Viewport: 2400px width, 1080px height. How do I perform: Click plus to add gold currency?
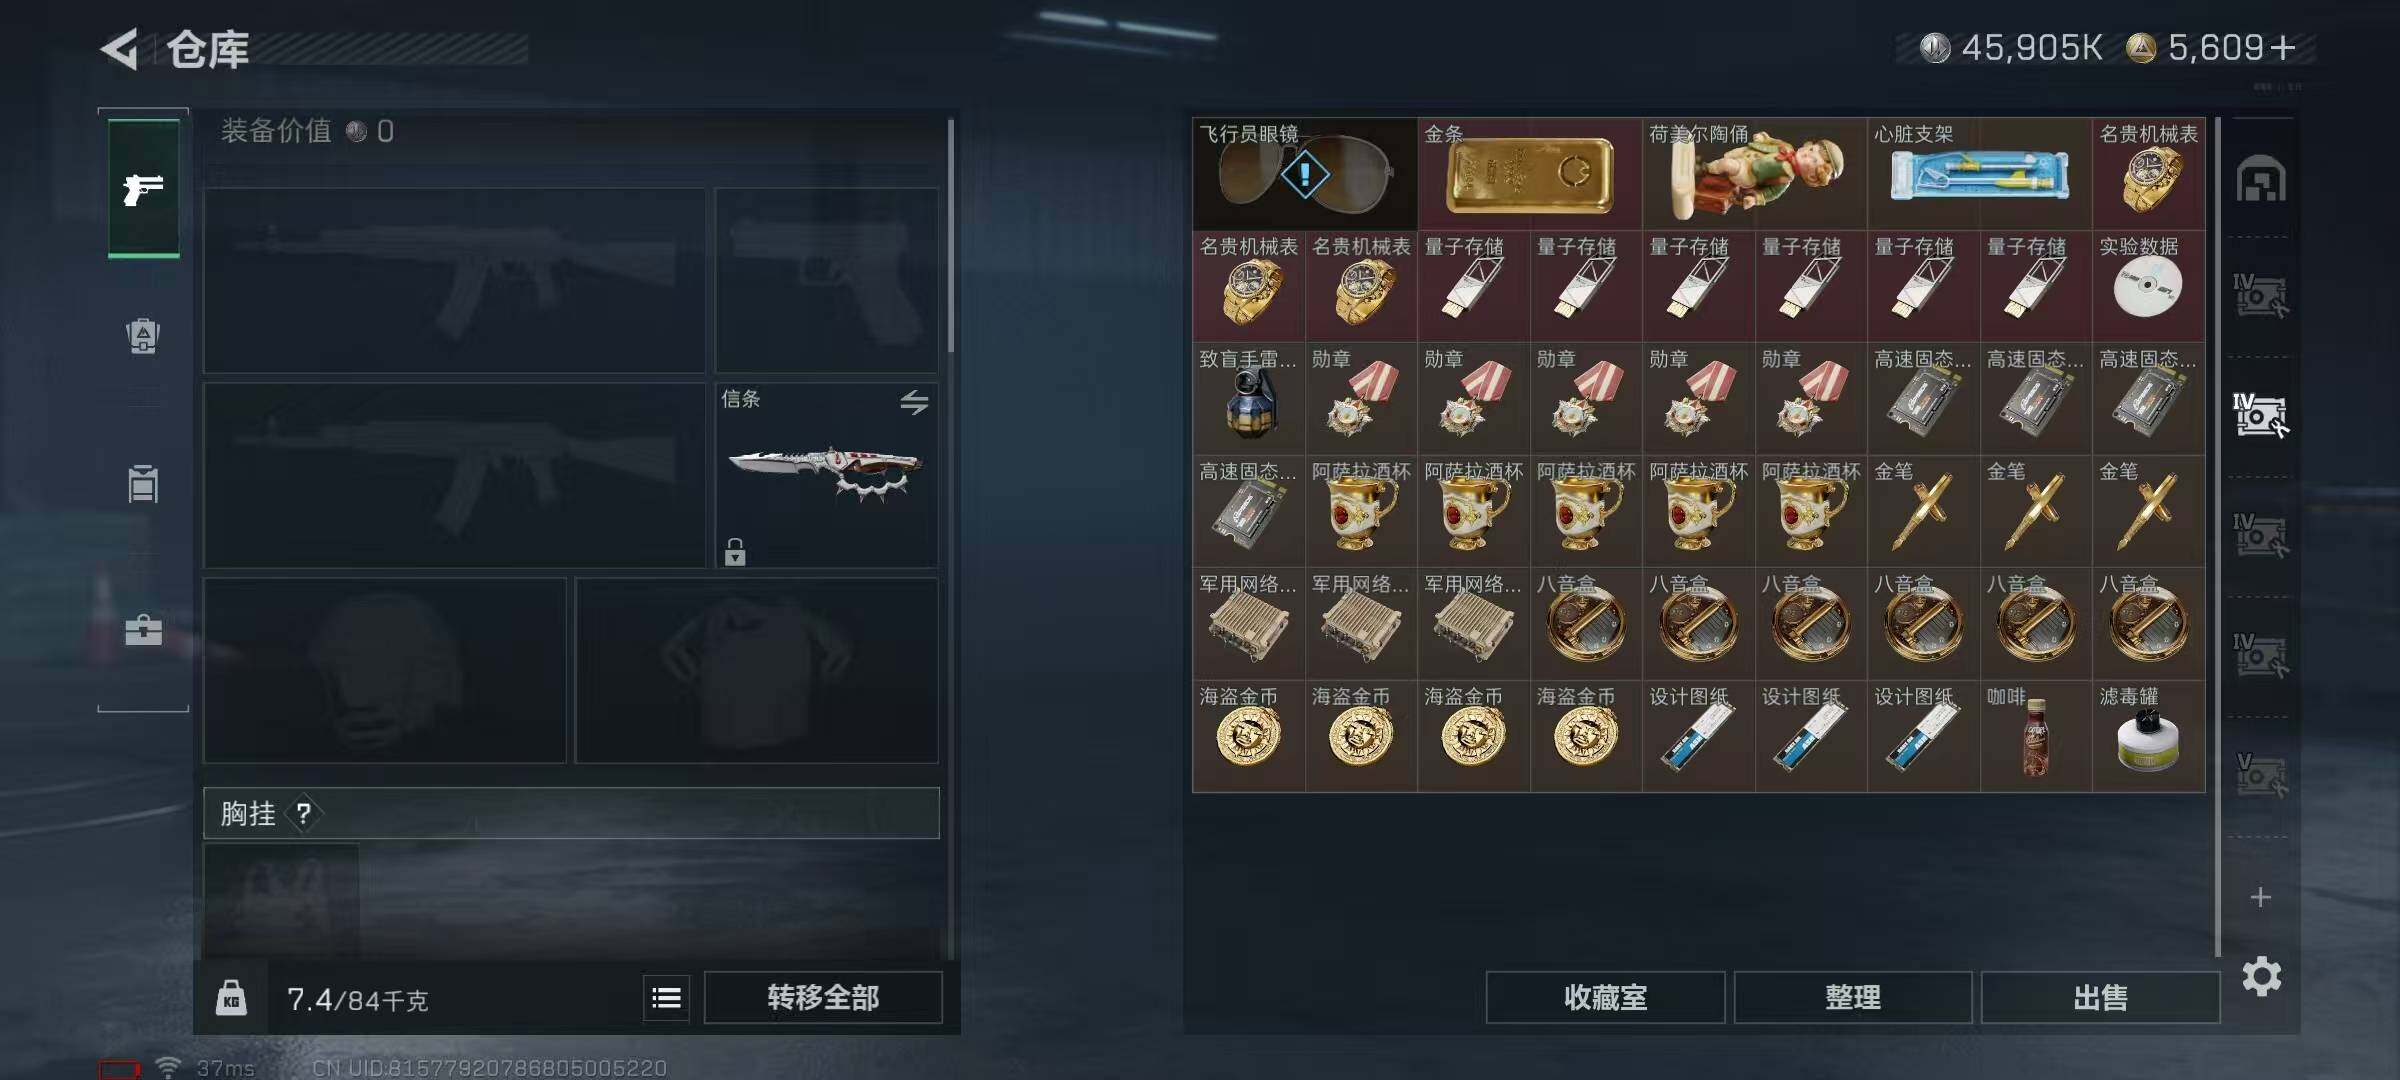2282,48
